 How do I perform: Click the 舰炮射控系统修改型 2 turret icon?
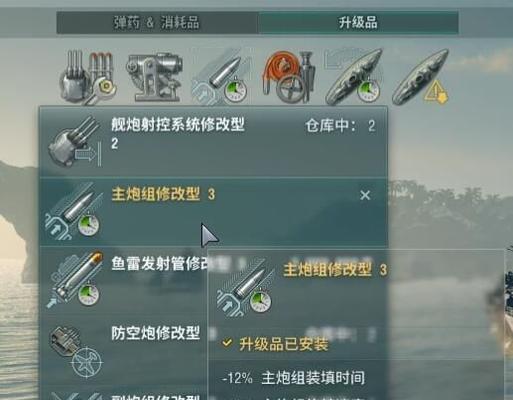pos(74,142)
